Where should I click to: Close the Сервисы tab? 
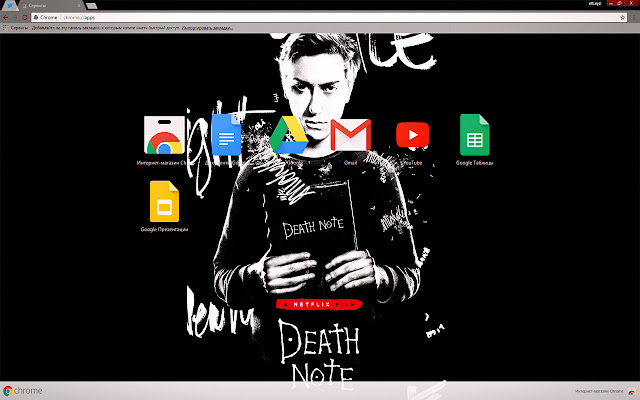tap(79, 6)
